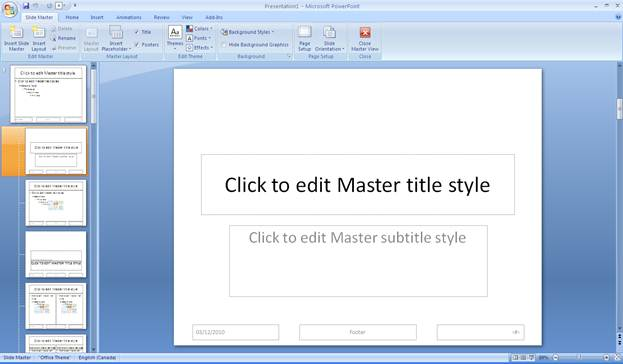
Task: Open the Background group dialog launcher
Action: click(289, 57)
